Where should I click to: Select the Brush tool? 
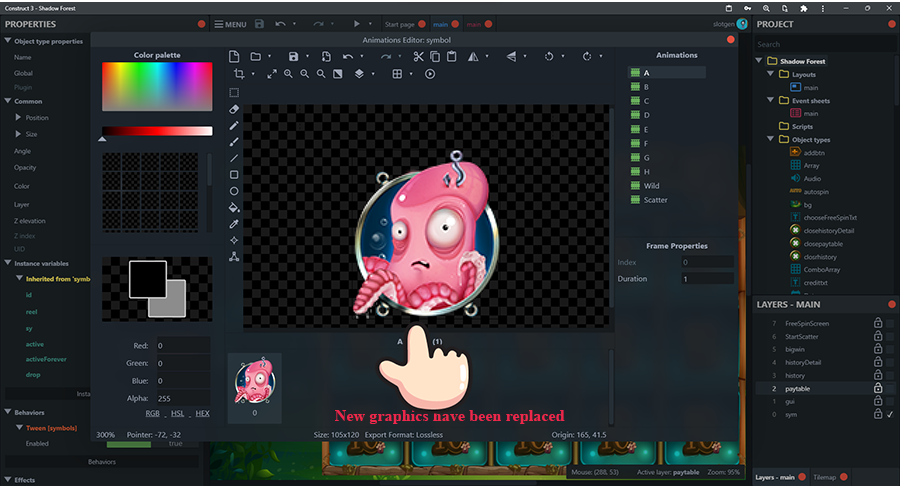234,142
